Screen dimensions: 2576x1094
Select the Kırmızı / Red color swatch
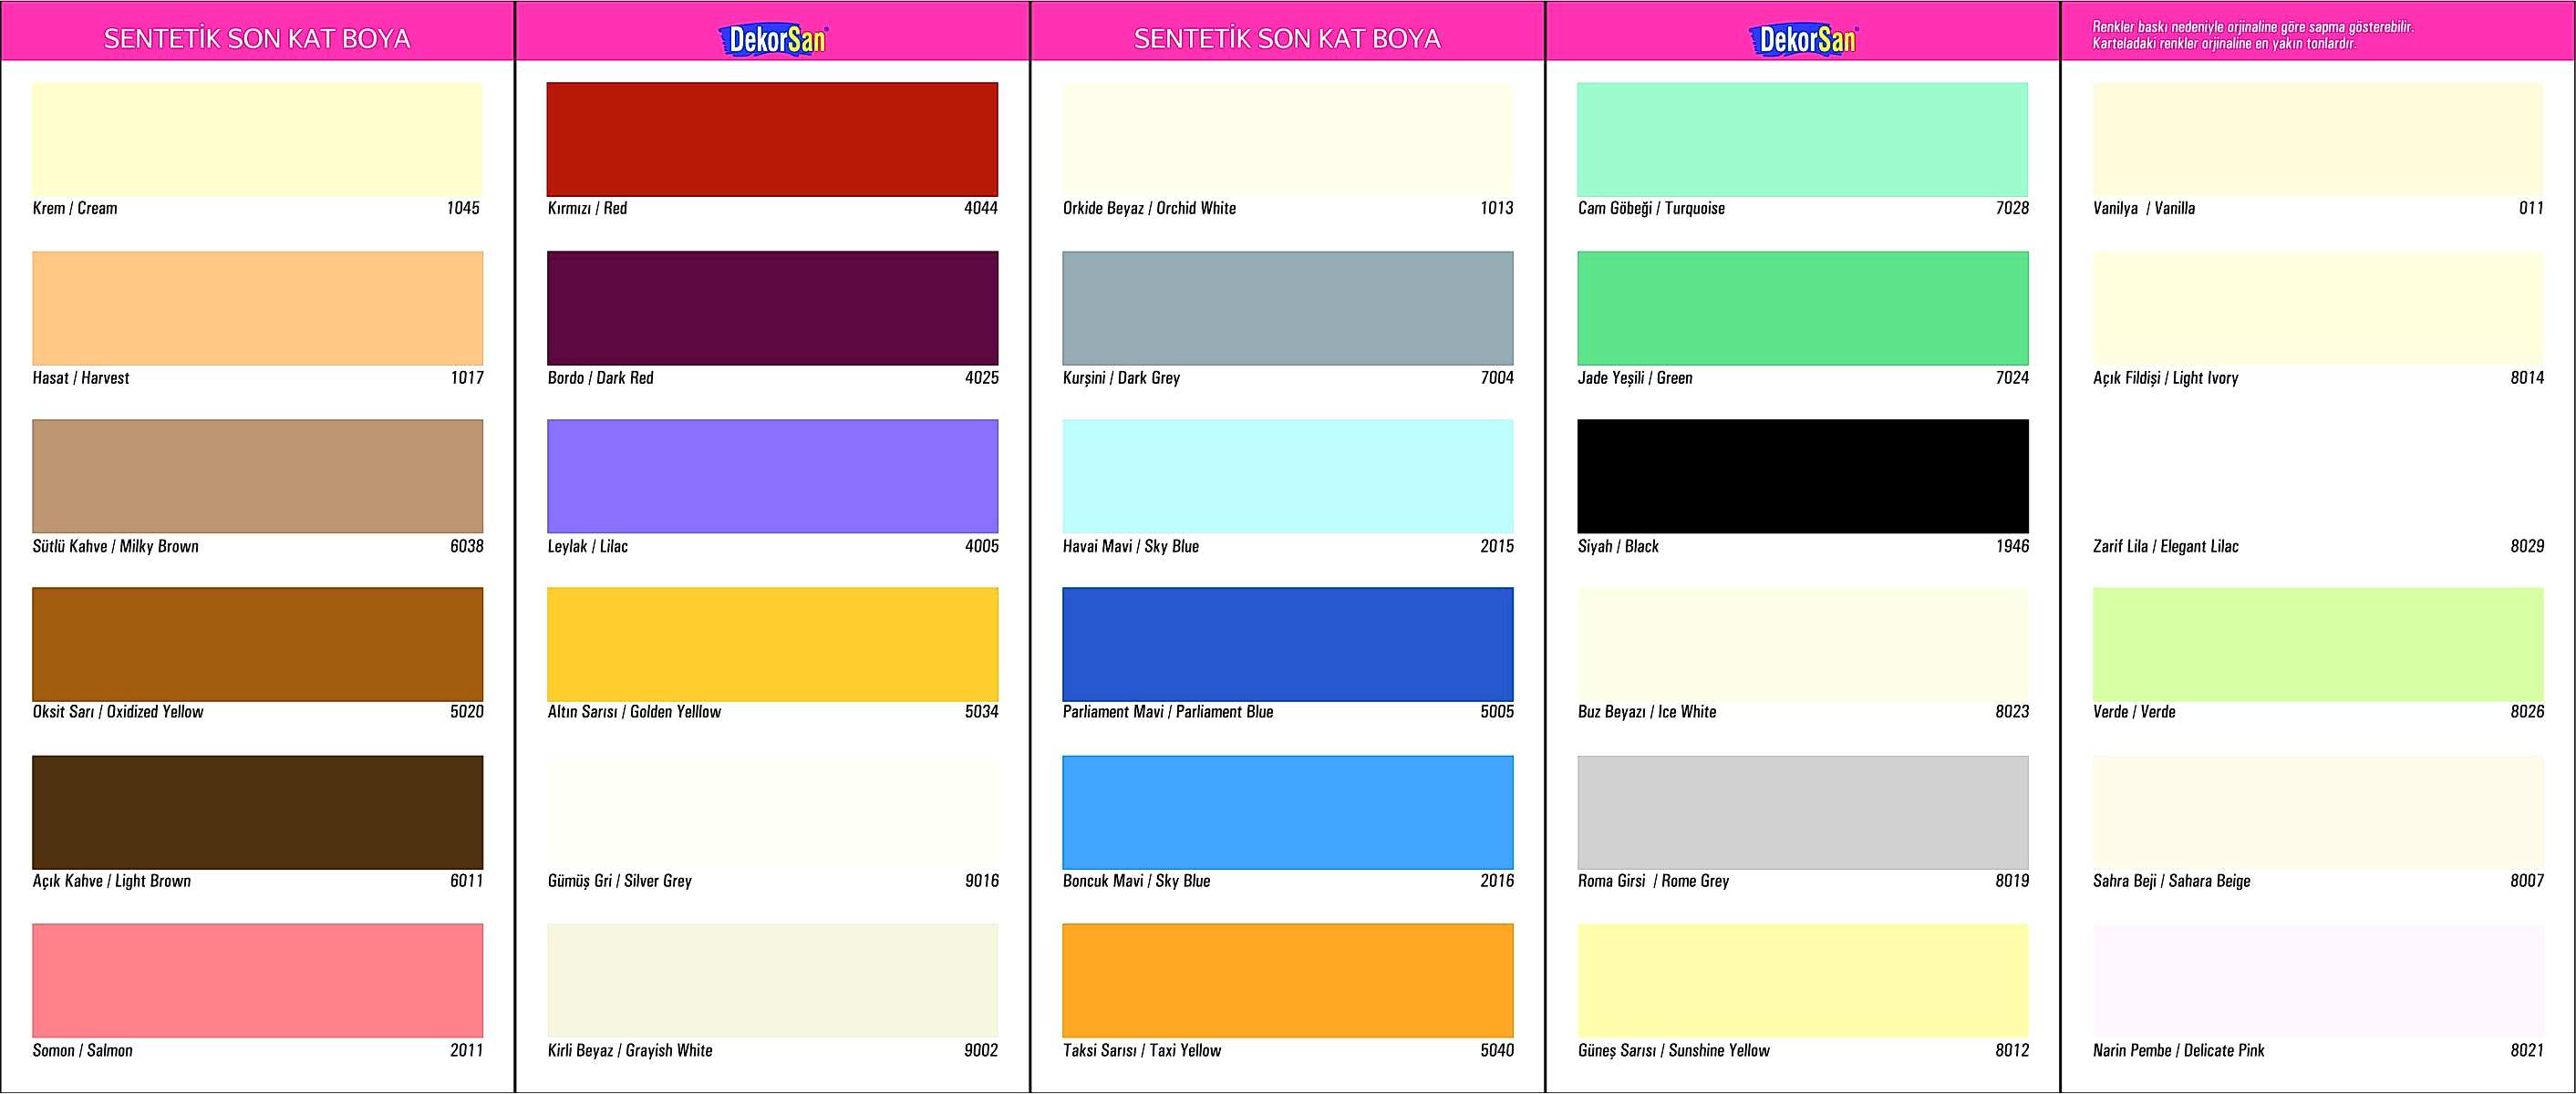772,139
